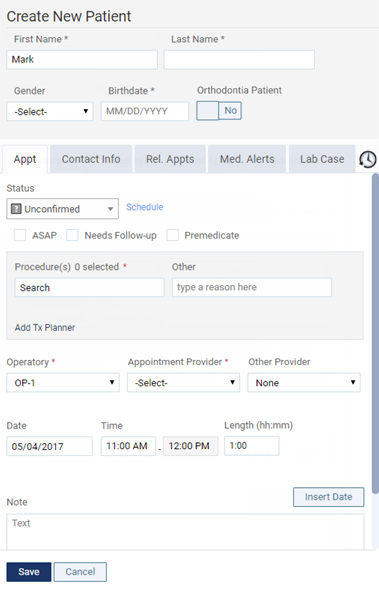Open the Med. Alerts tab

pos(247,159)
